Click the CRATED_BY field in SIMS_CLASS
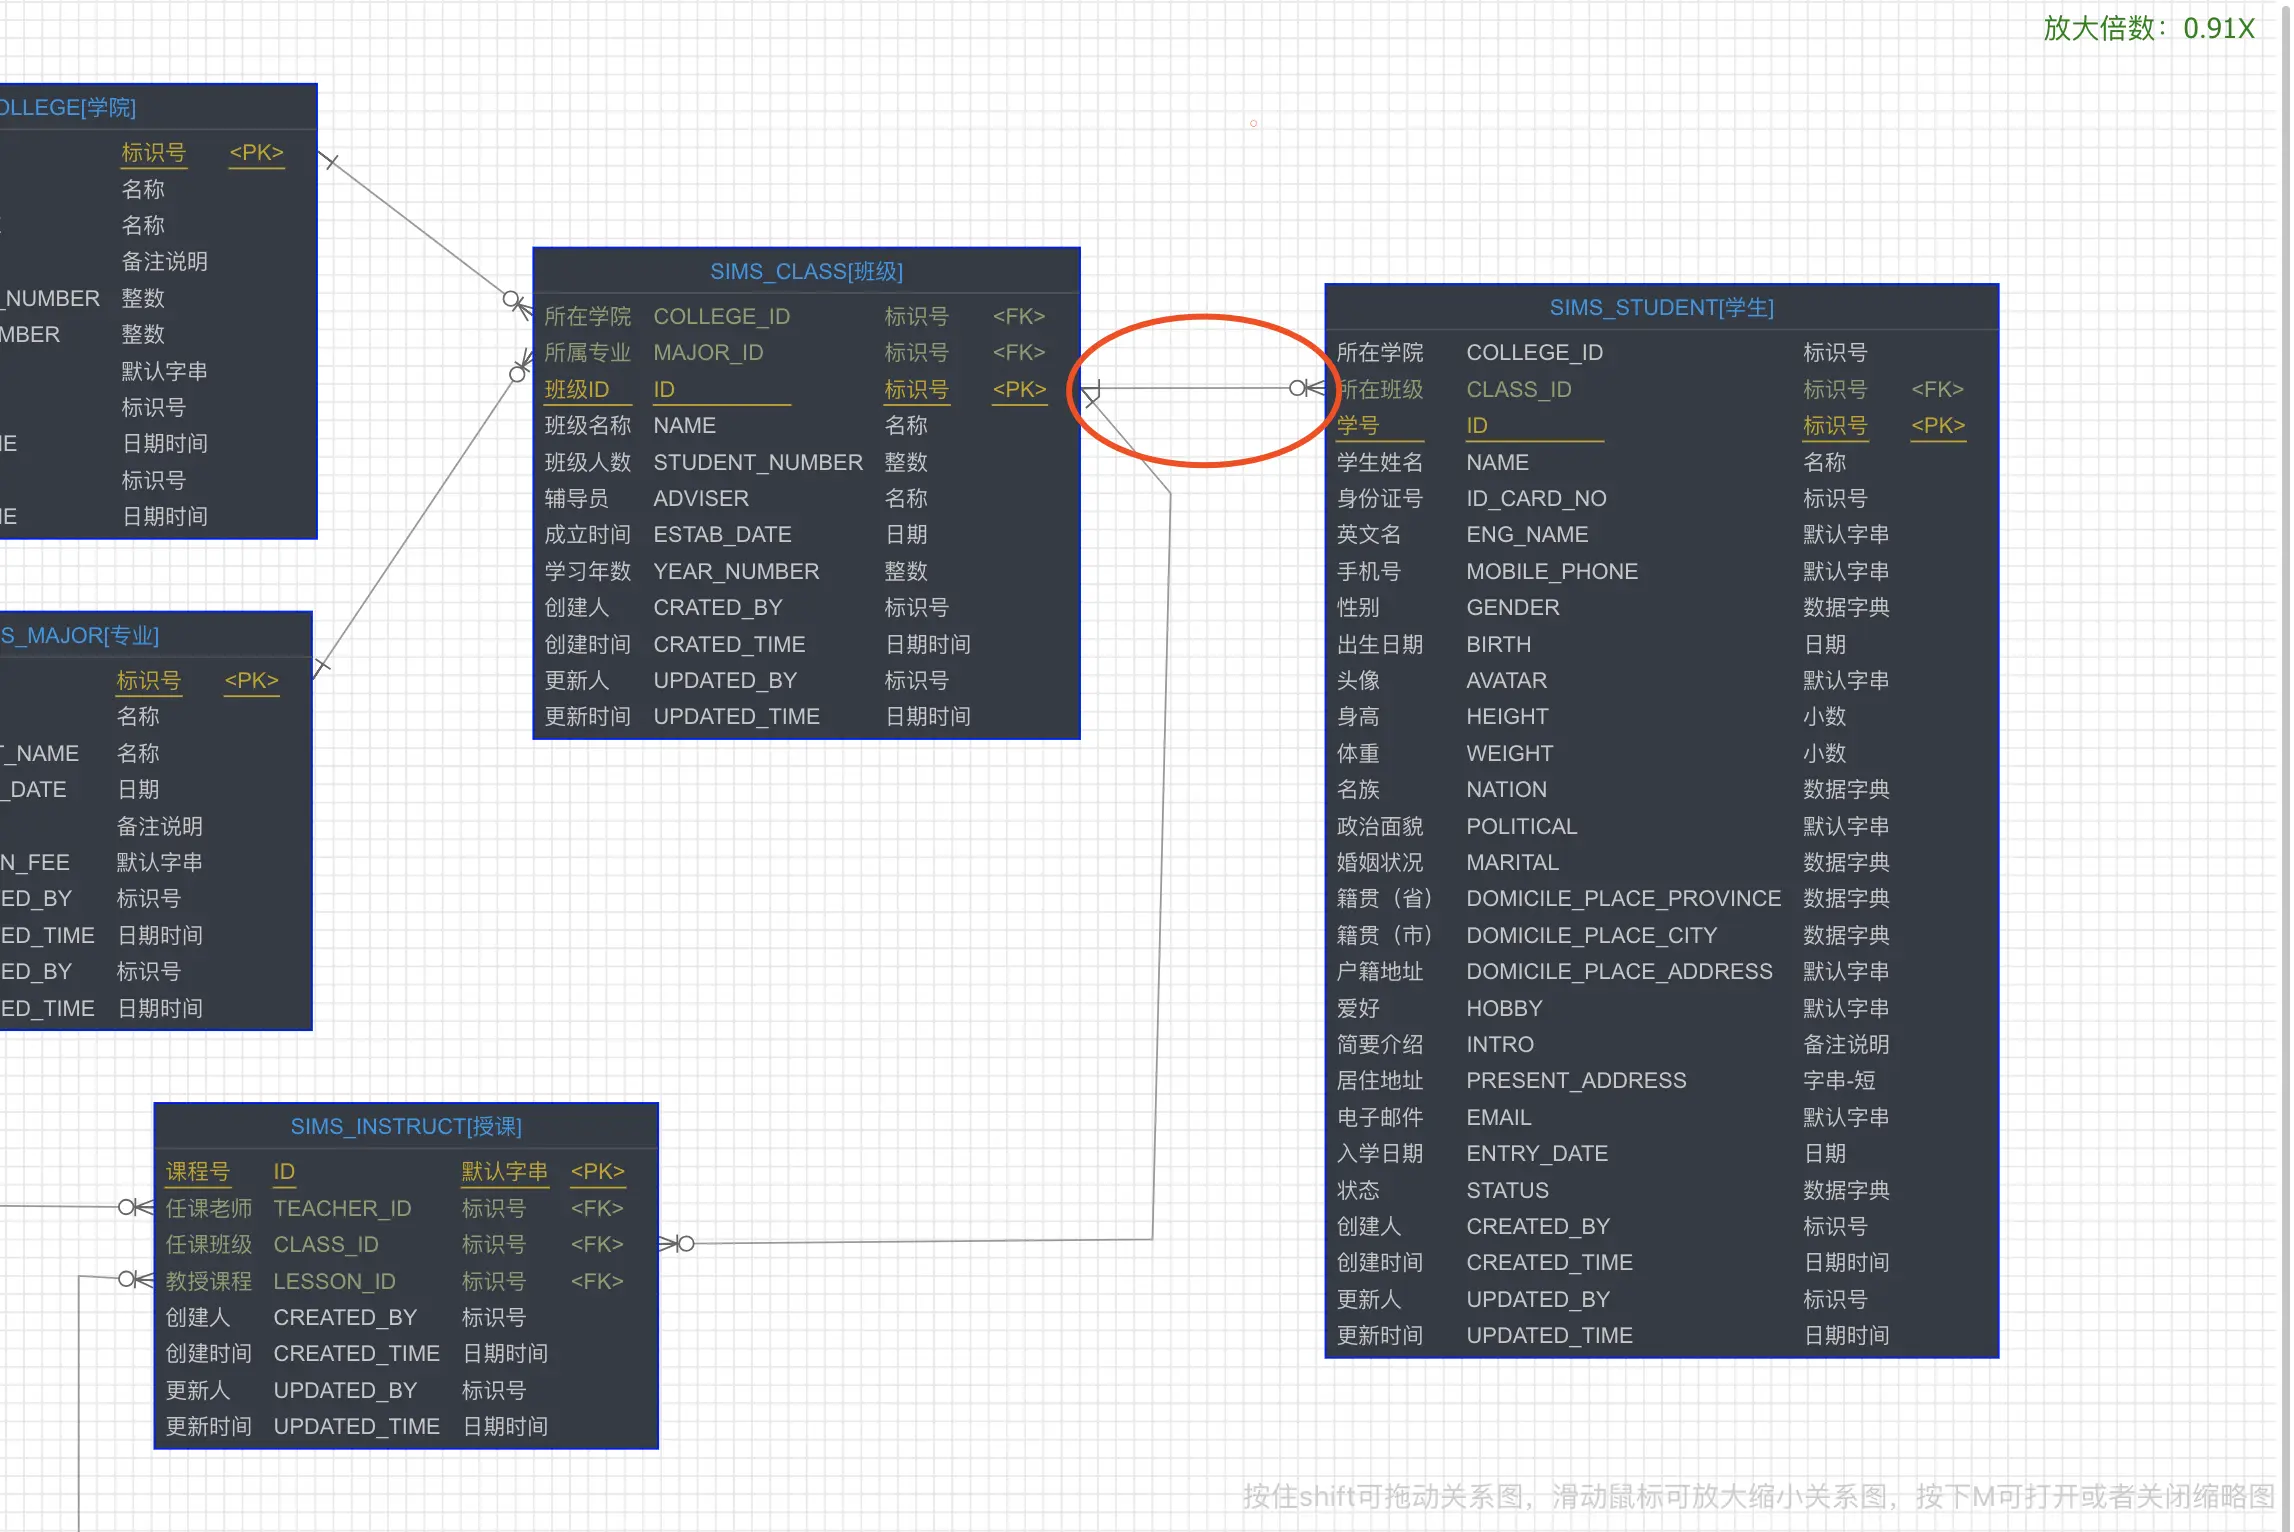The height and width of the screenshot is (1532, 2294). 717,607
